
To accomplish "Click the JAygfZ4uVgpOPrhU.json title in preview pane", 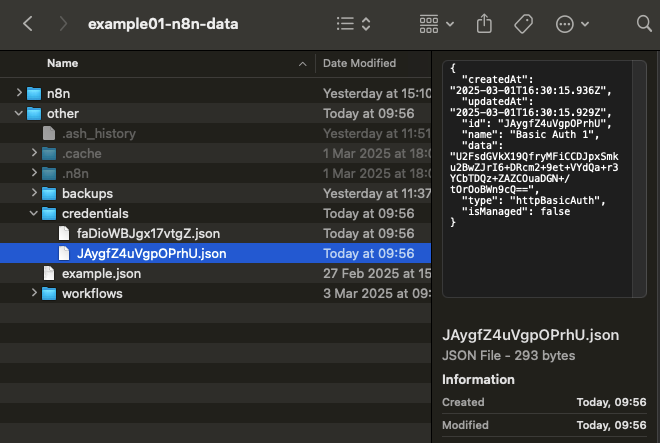I will pos(530,335).
